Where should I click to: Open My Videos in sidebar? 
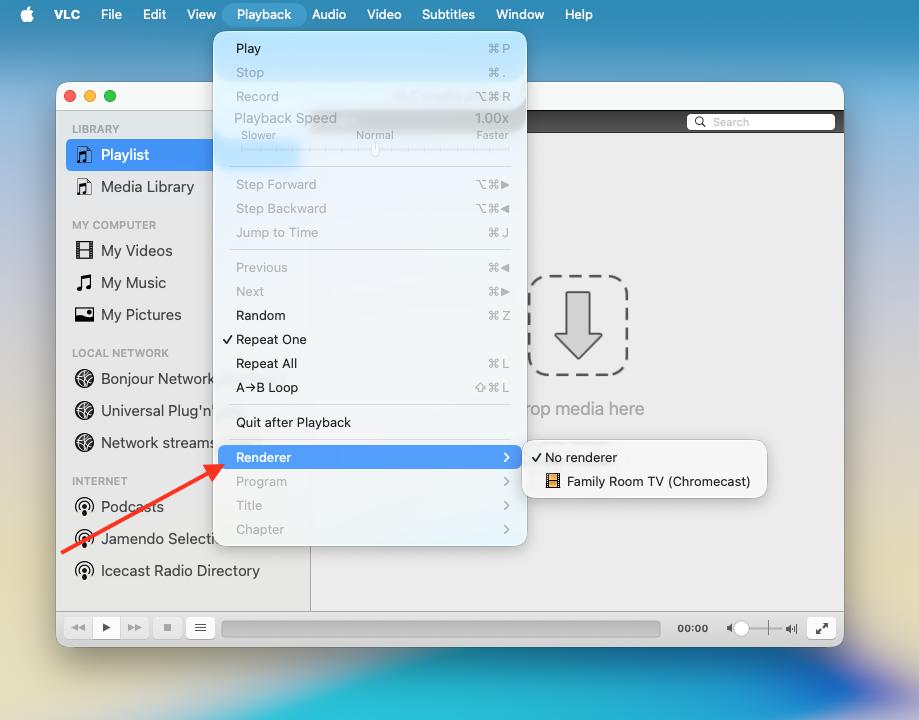tap(139, 250)
